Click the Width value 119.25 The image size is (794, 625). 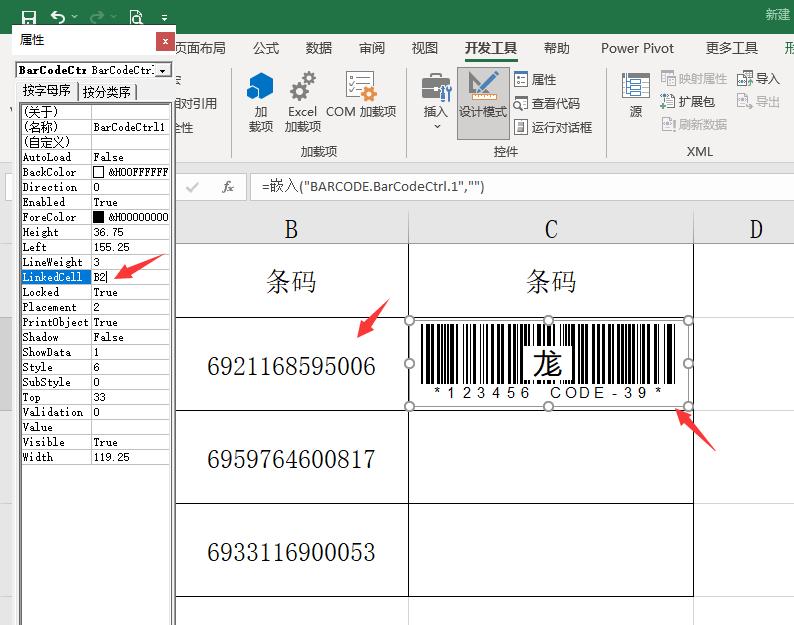131,457
